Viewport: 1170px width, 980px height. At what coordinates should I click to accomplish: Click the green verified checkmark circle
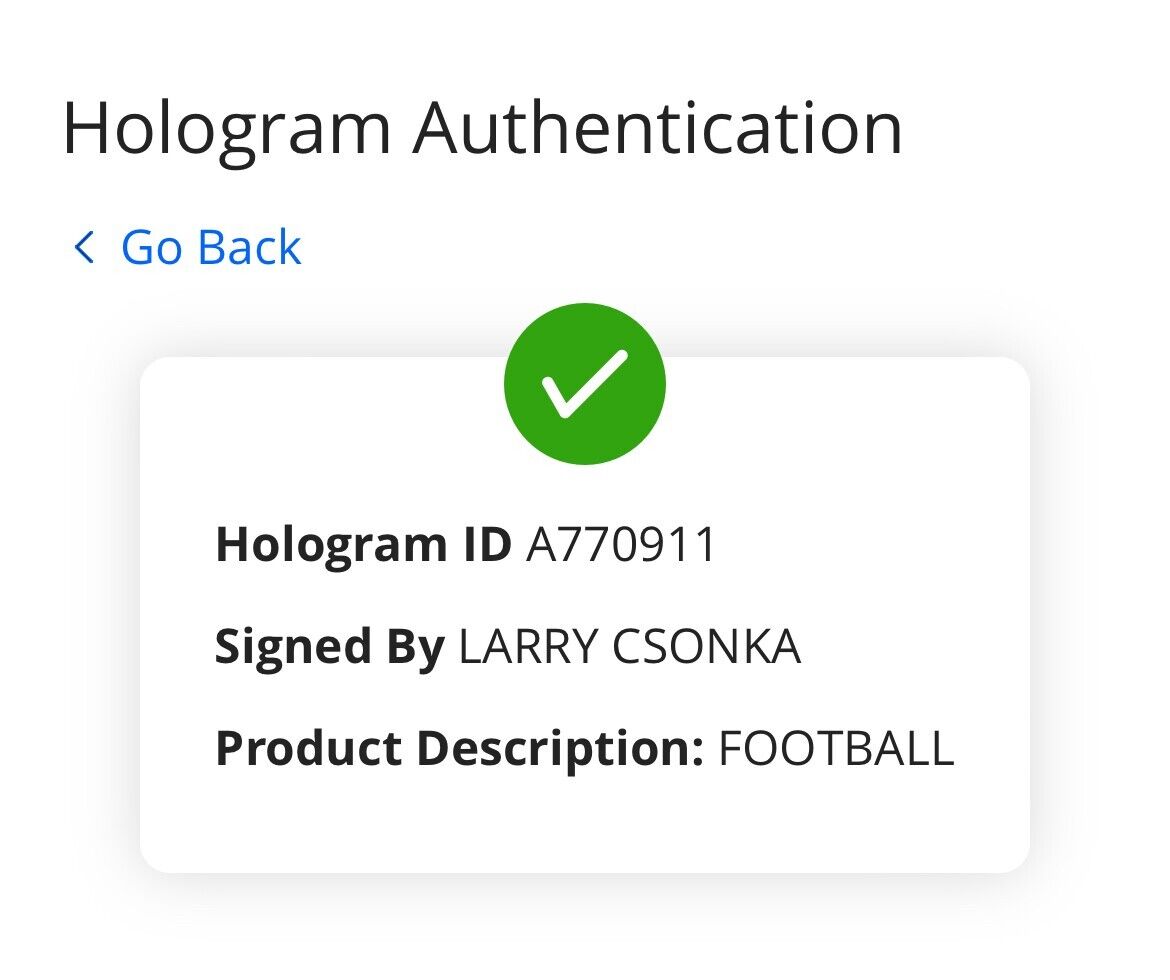click(585, 384)
